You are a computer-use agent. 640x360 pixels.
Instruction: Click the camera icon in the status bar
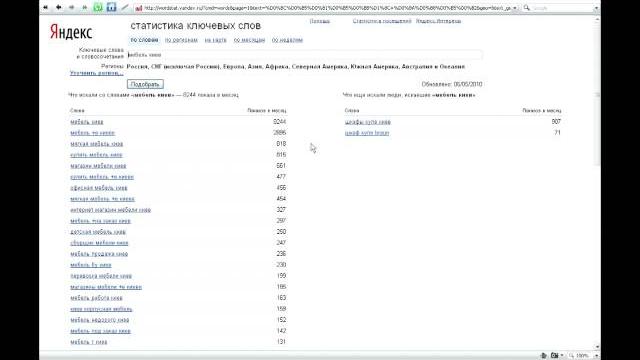pyautogui.click(x=554, y=356)
